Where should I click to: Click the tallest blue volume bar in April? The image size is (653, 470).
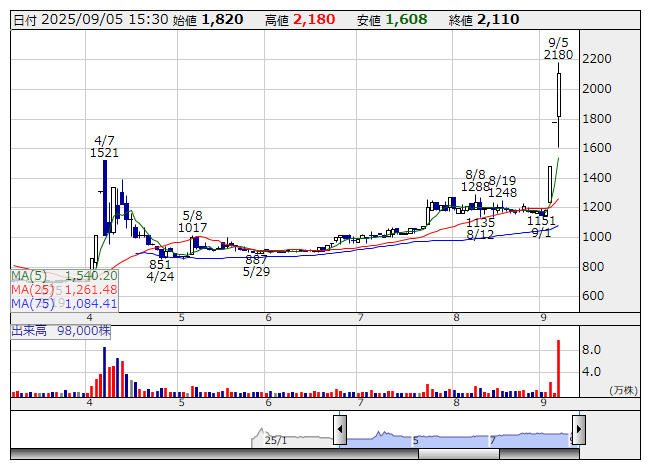[105, 372]
